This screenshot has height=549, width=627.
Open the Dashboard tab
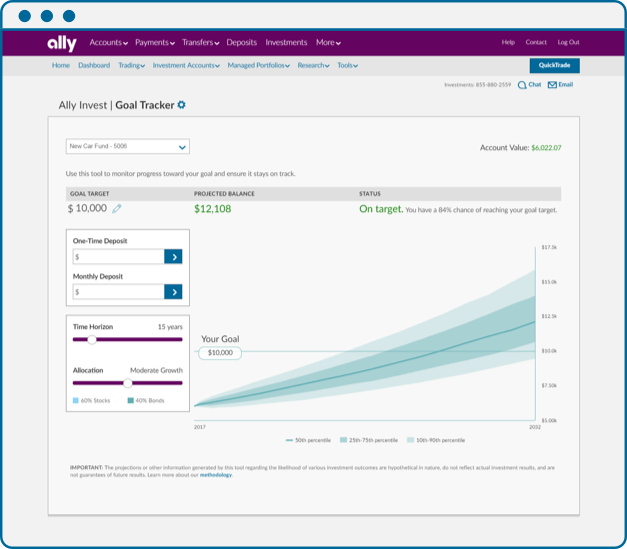(94, 65)
